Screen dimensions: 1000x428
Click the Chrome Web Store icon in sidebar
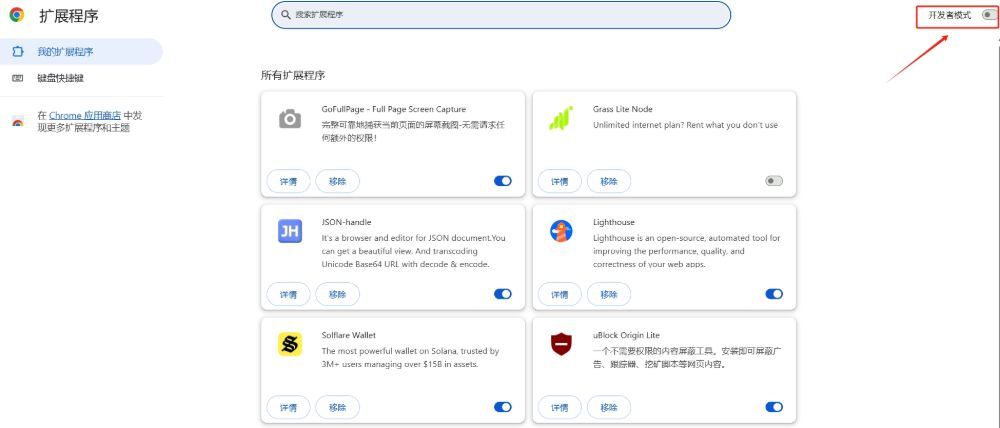tap(18, 122)
